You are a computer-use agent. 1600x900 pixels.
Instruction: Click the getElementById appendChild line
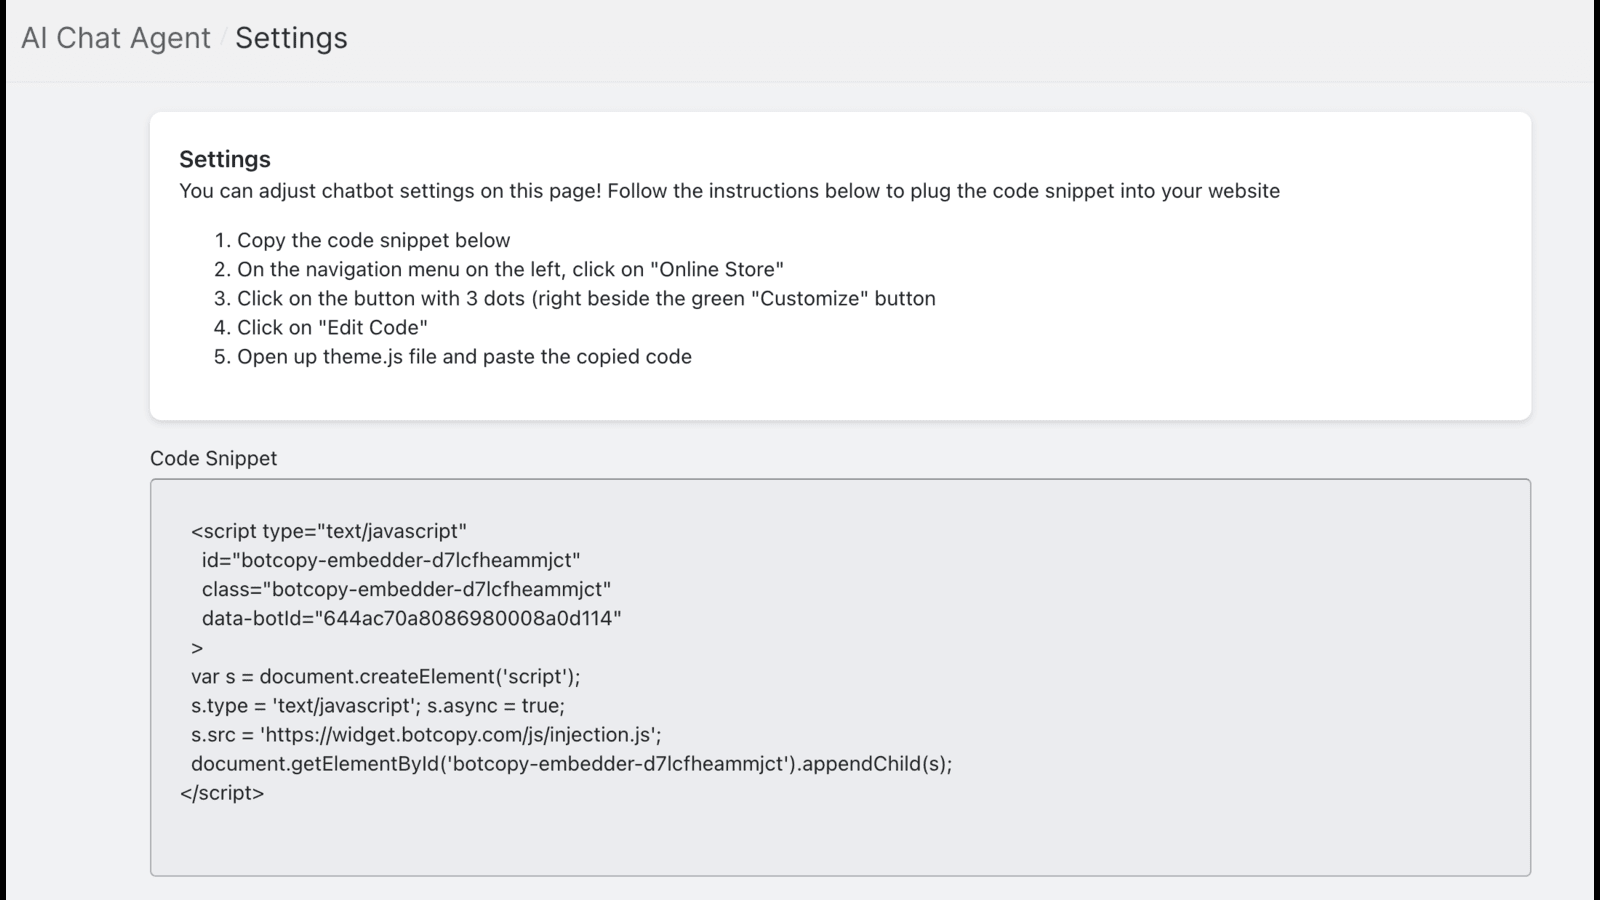[571, 763]
